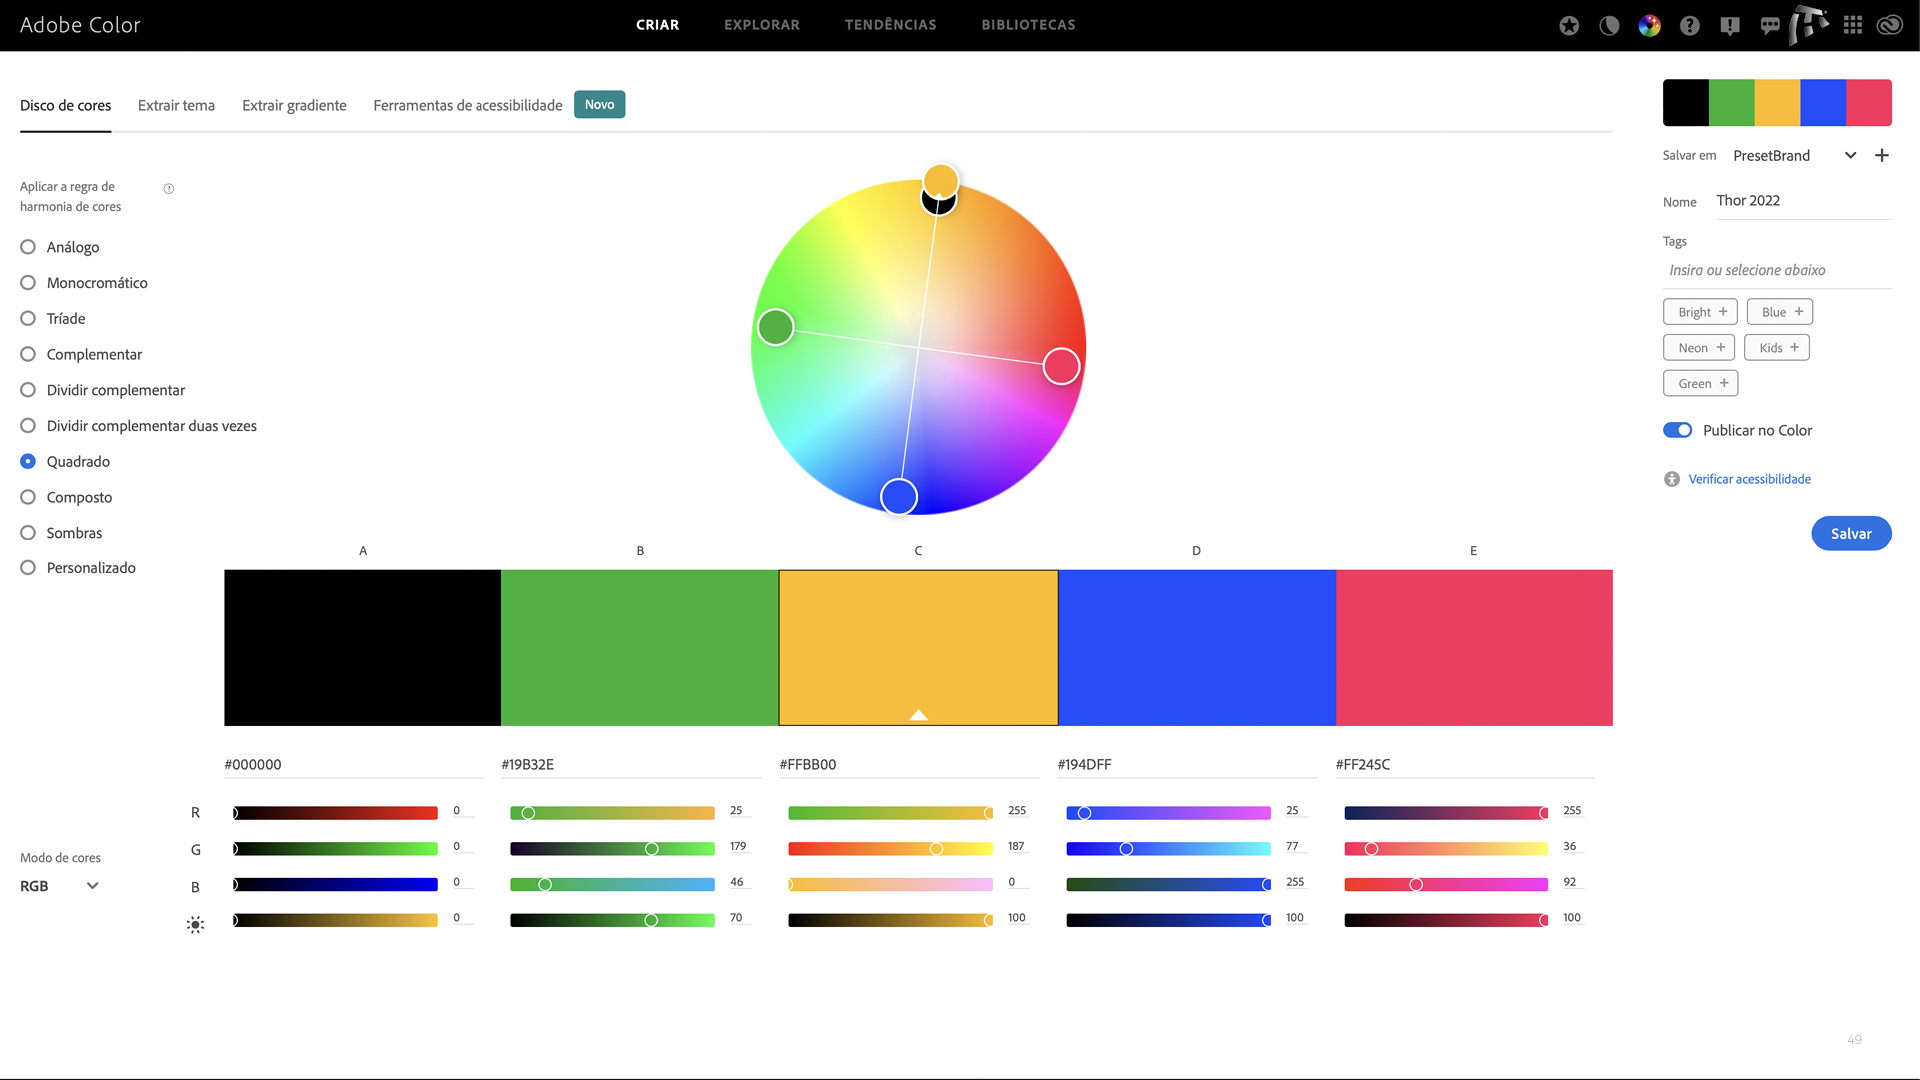Expand the PresetBrand library dropdown
1920x1080 pixels.
pos(1850,156)
